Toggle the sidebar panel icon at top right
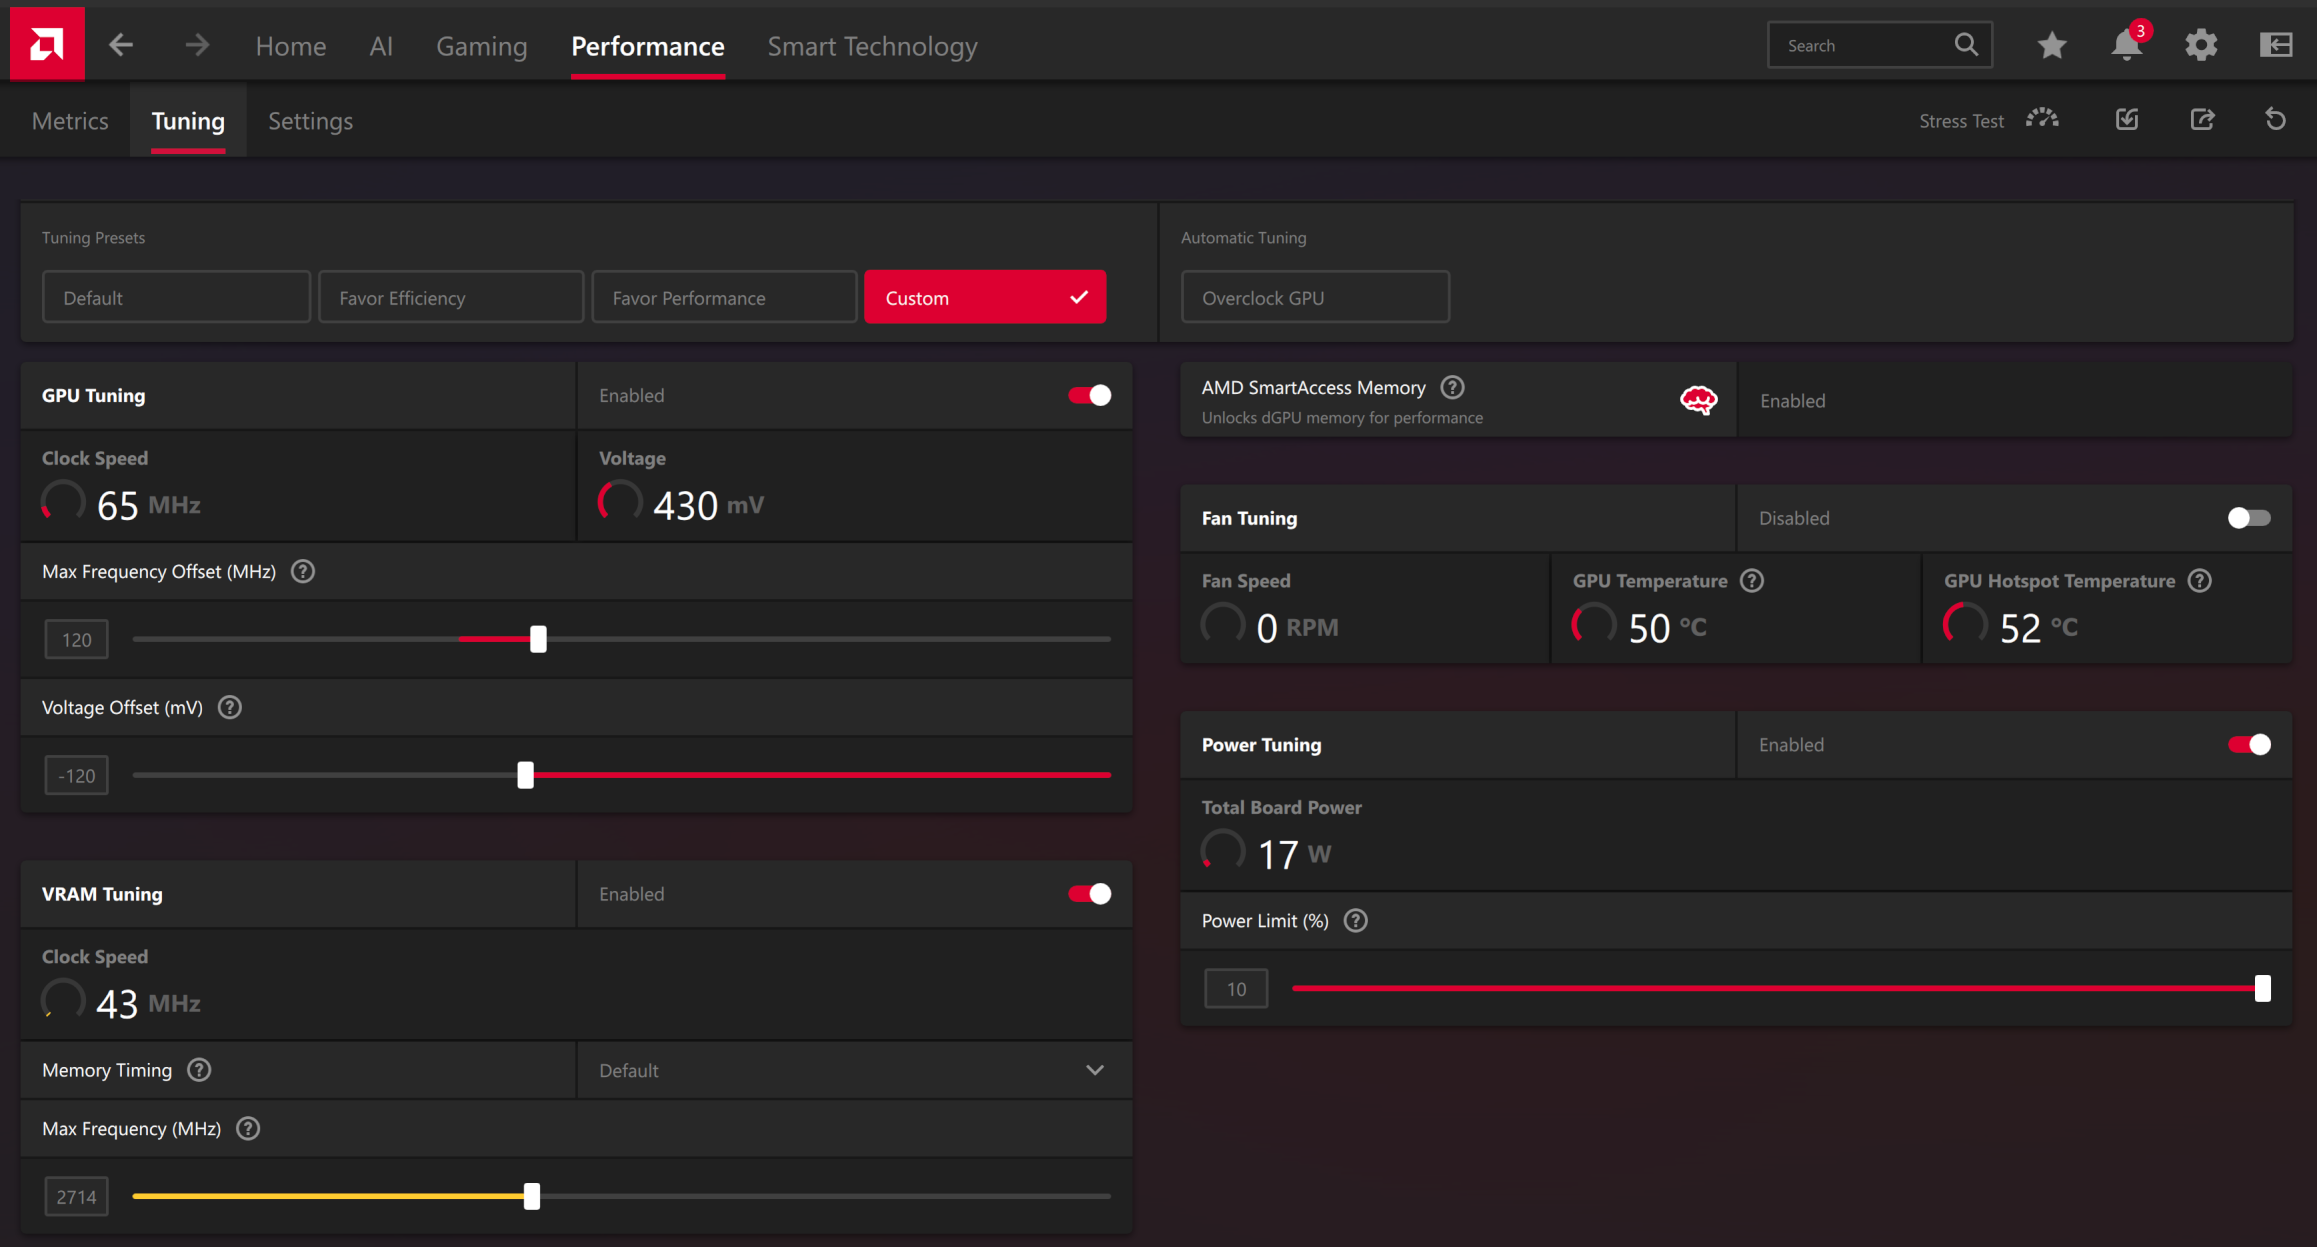 2276,45
